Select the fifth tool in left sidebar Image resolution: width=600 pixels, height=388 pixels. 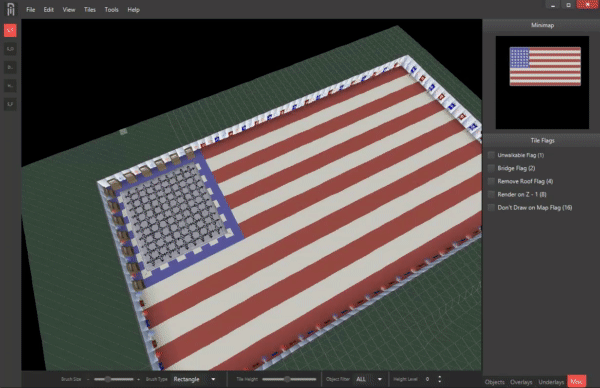click(x=10, y=104)
